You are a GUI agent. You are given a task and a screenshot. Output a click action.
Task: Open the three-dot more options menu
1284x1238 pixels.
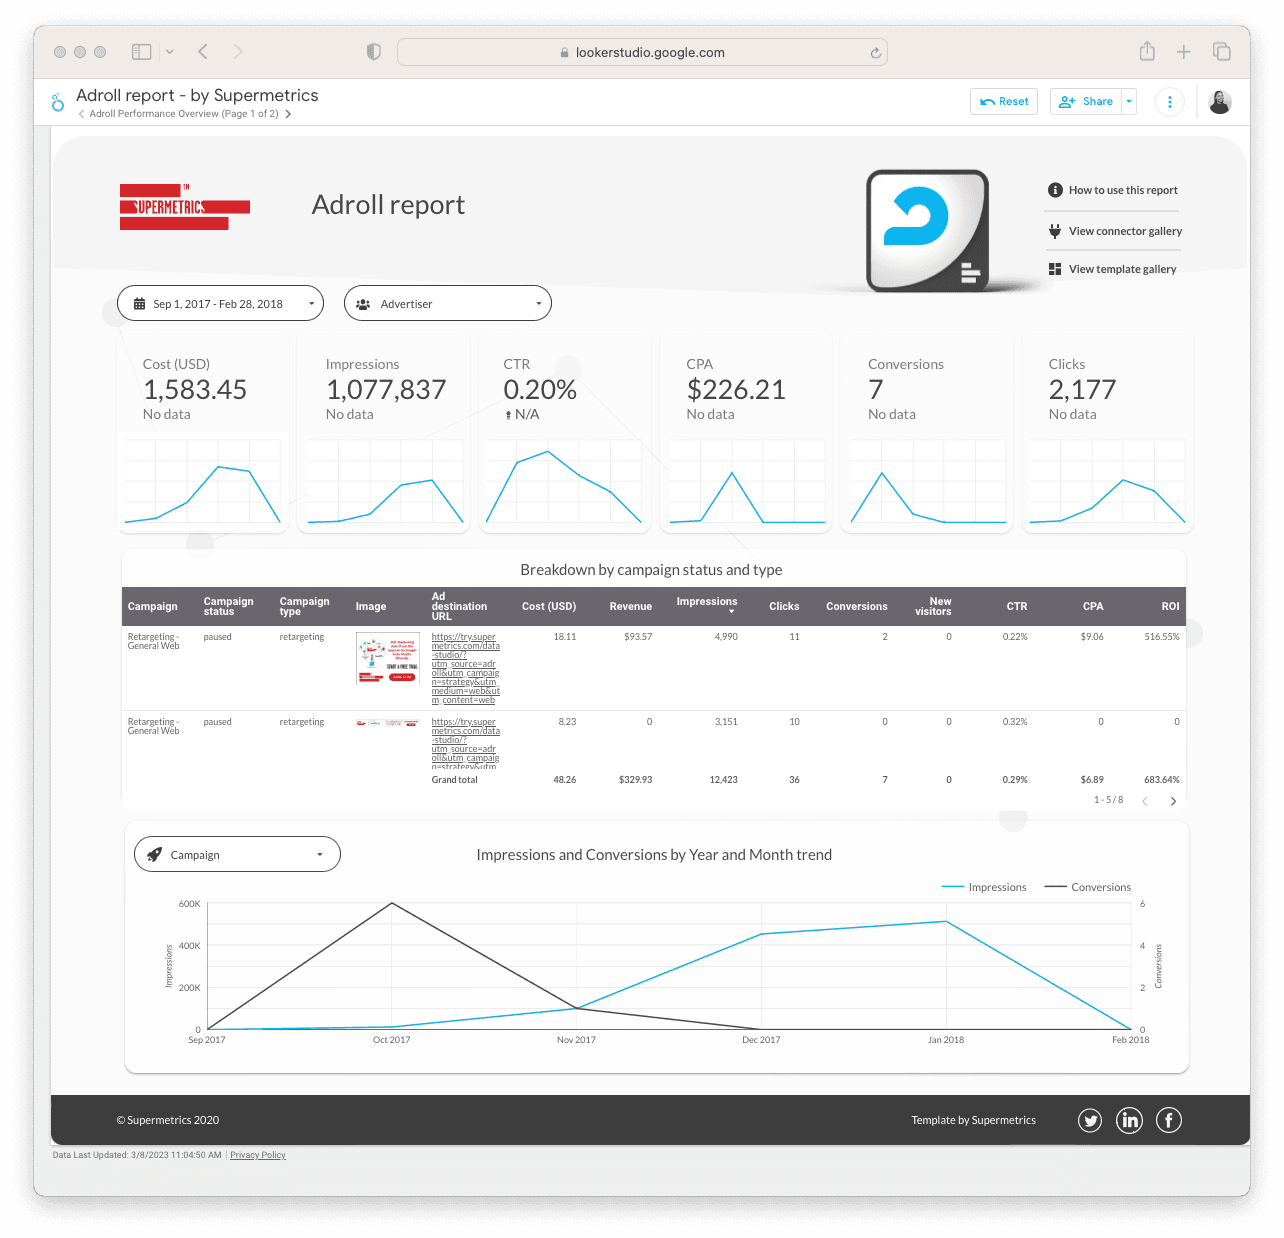[x=1170, y=101]
